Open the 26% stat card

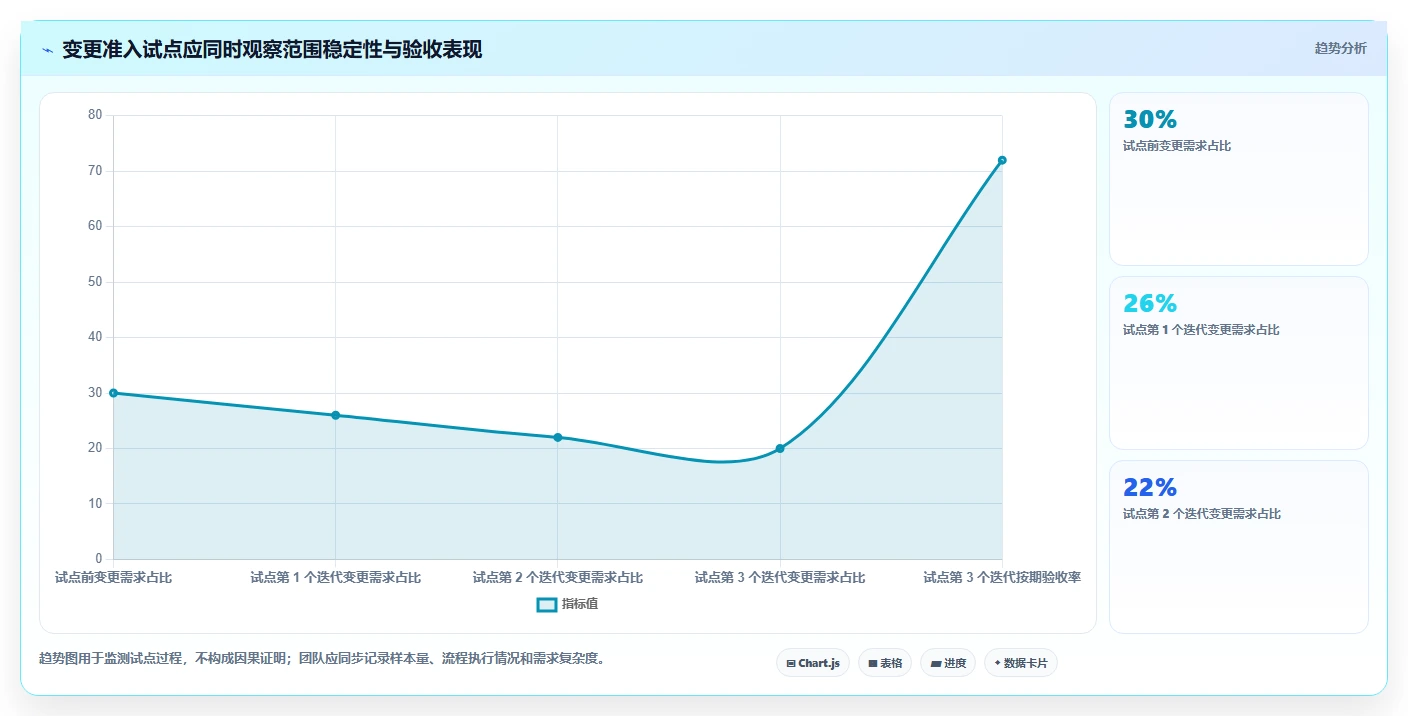click(x=1239, y=363)
